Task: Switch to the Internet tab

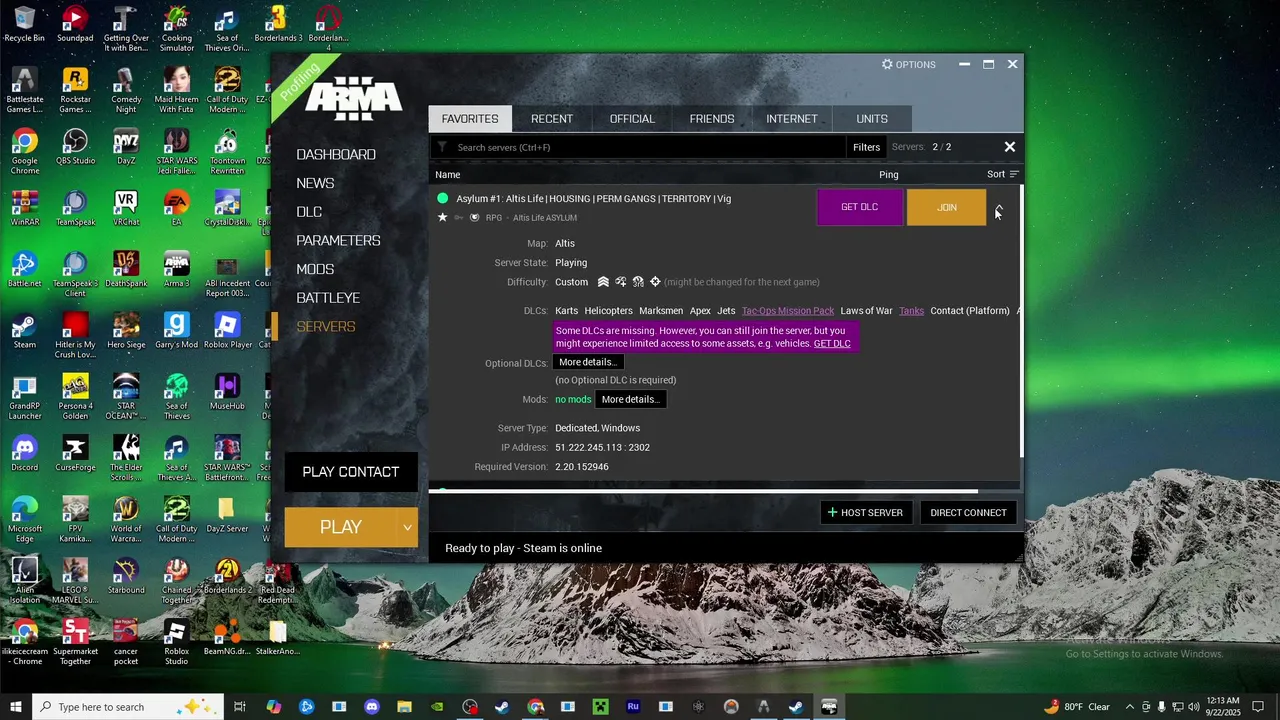Action: 792,118
